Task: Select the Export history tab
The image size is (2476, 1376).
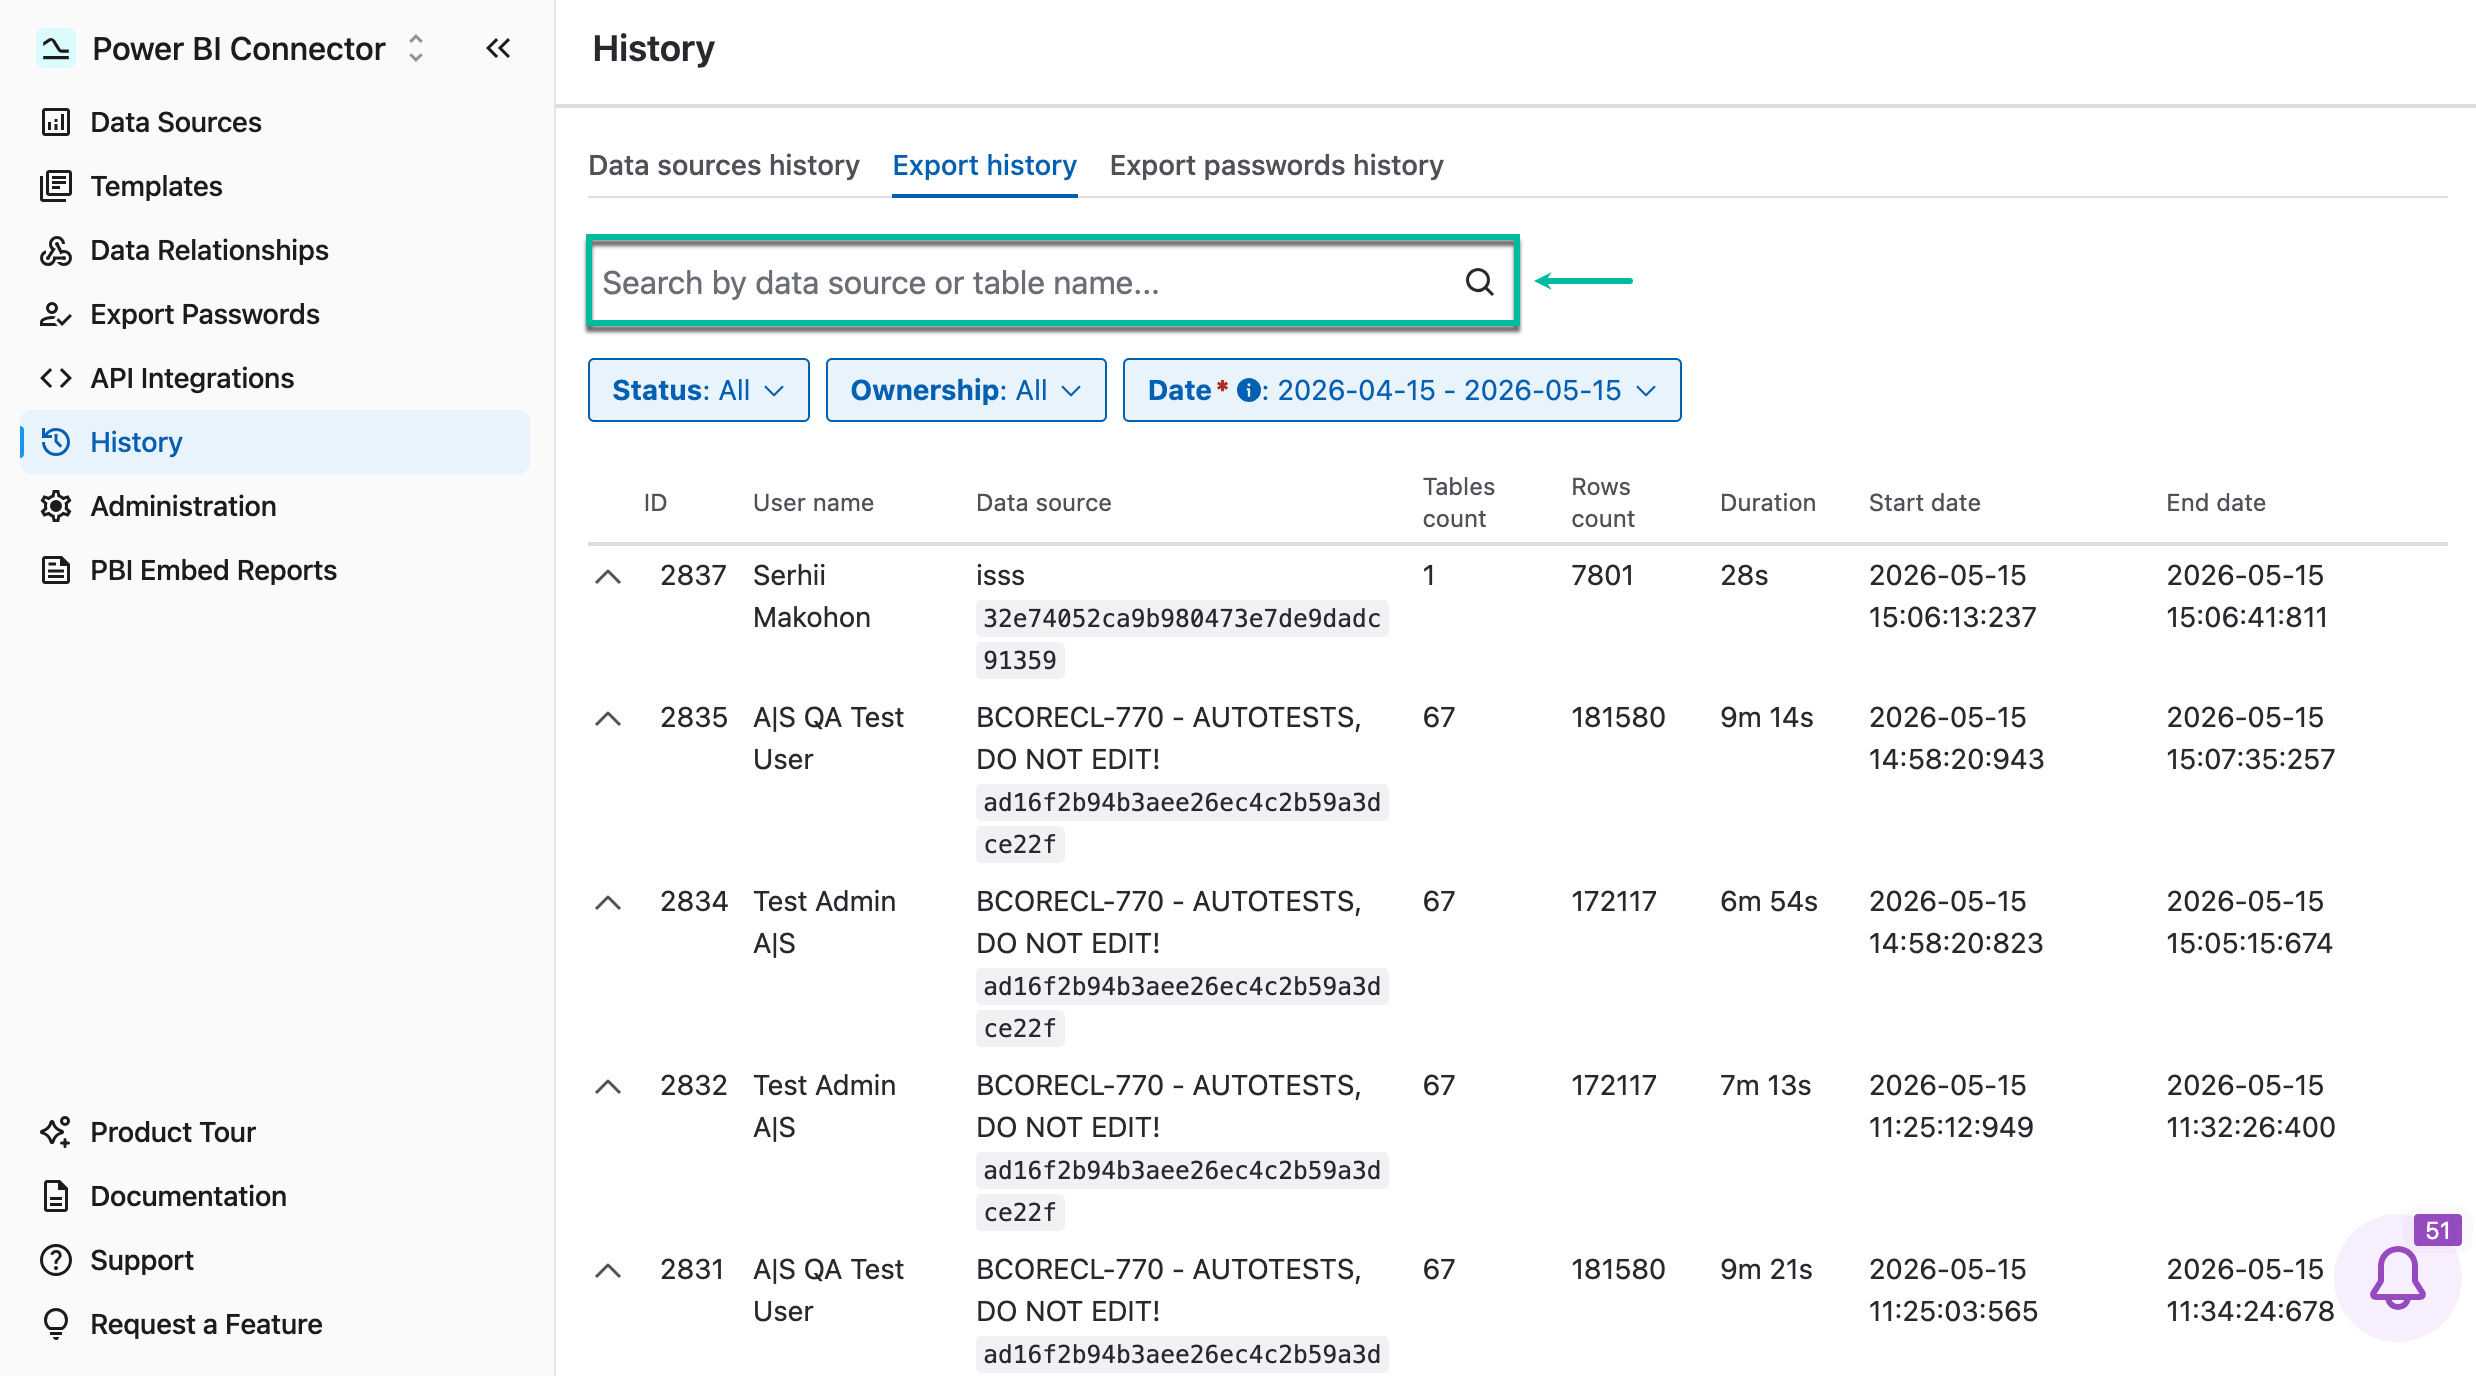Action: pos(984,165)
